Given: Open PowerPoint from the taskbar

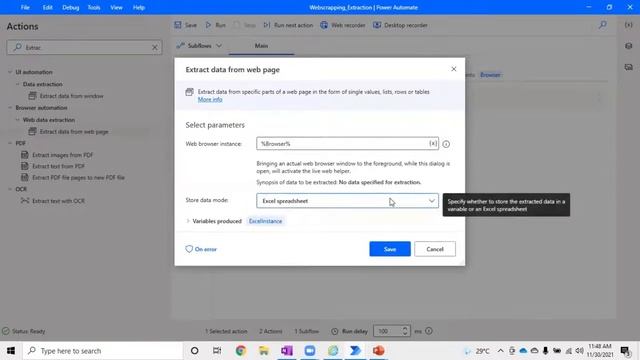Looking at the screenshot, I should [x=379, y=351].
